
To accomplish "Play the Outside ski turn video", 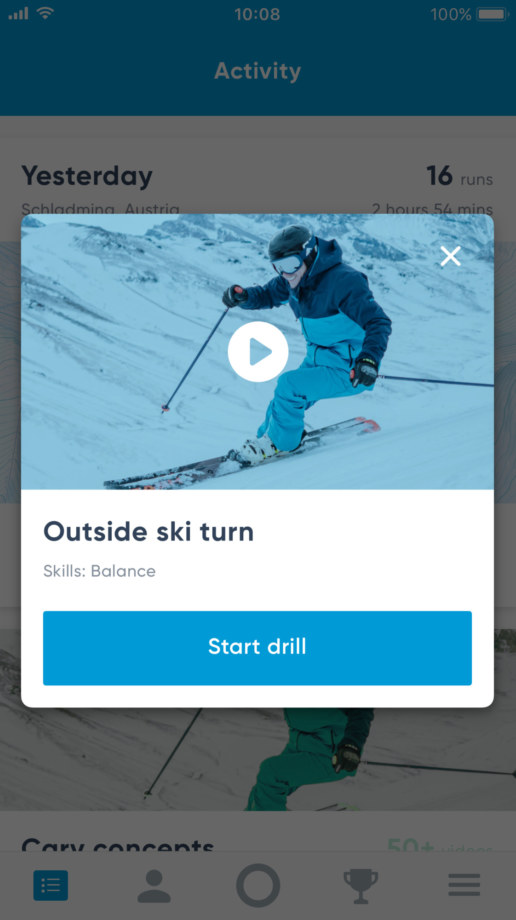I will pyautogui.click(x=258, y=351).
